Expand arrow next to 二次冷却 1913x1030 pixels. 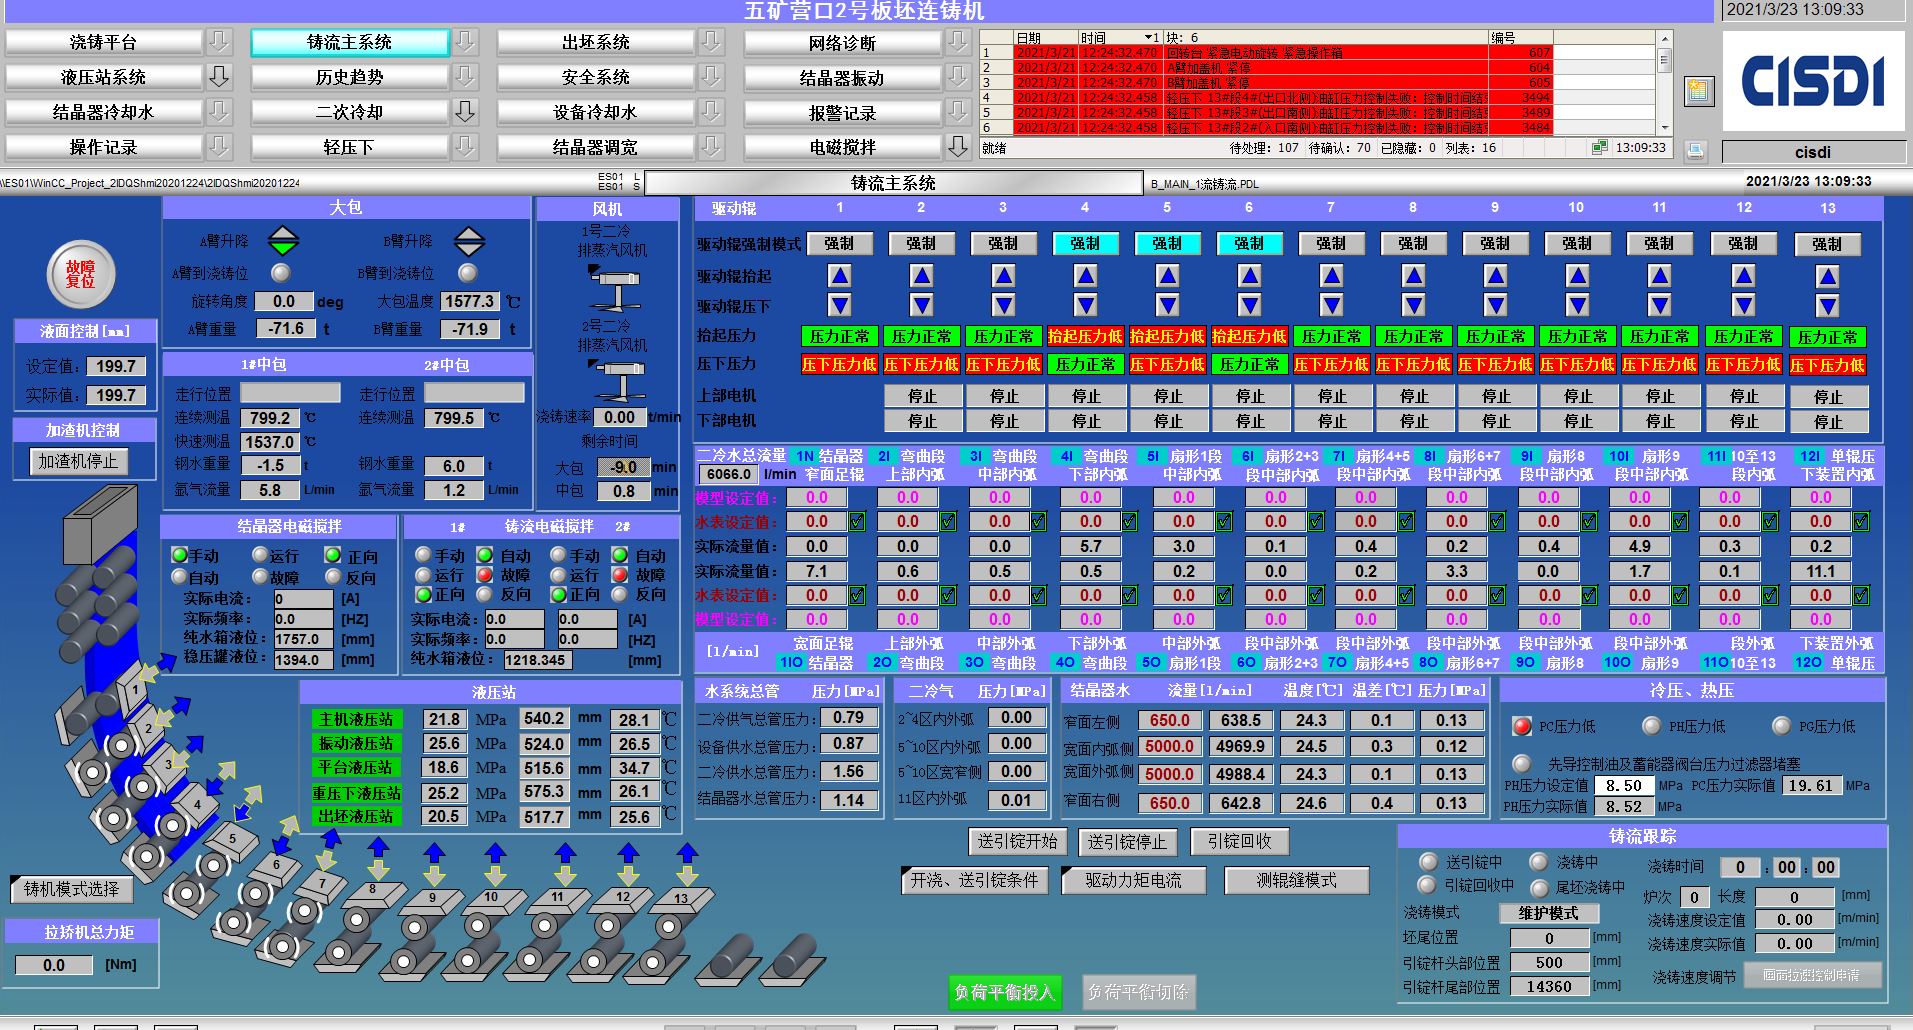(465, 112)
